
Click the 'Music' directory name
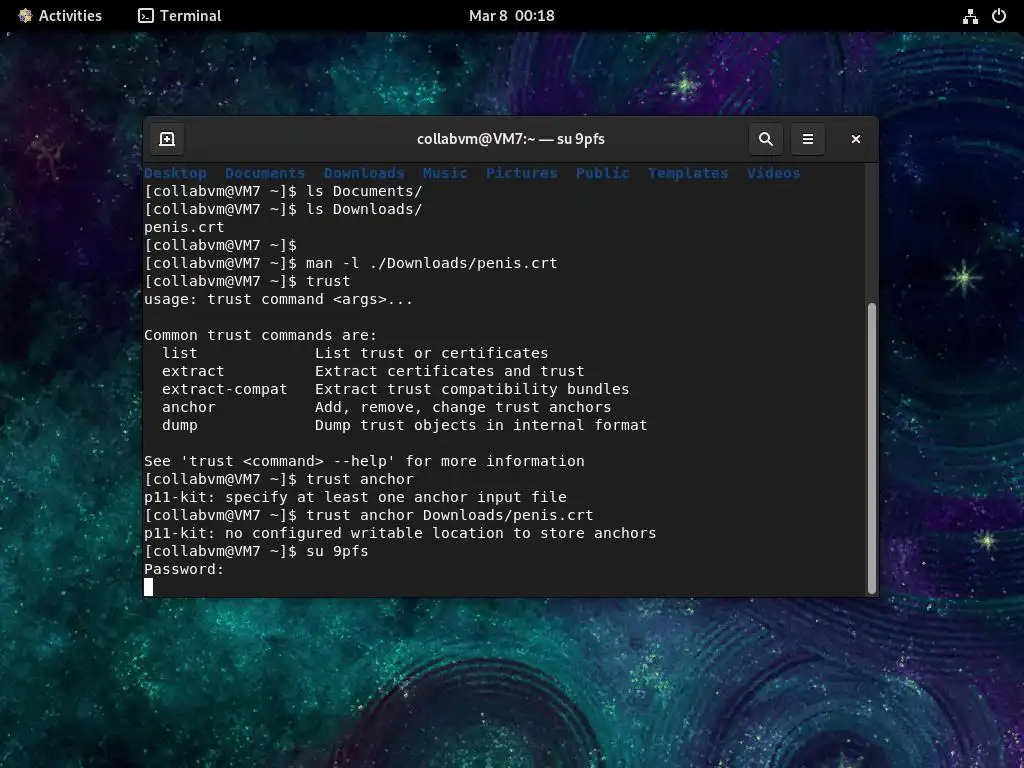445,173
